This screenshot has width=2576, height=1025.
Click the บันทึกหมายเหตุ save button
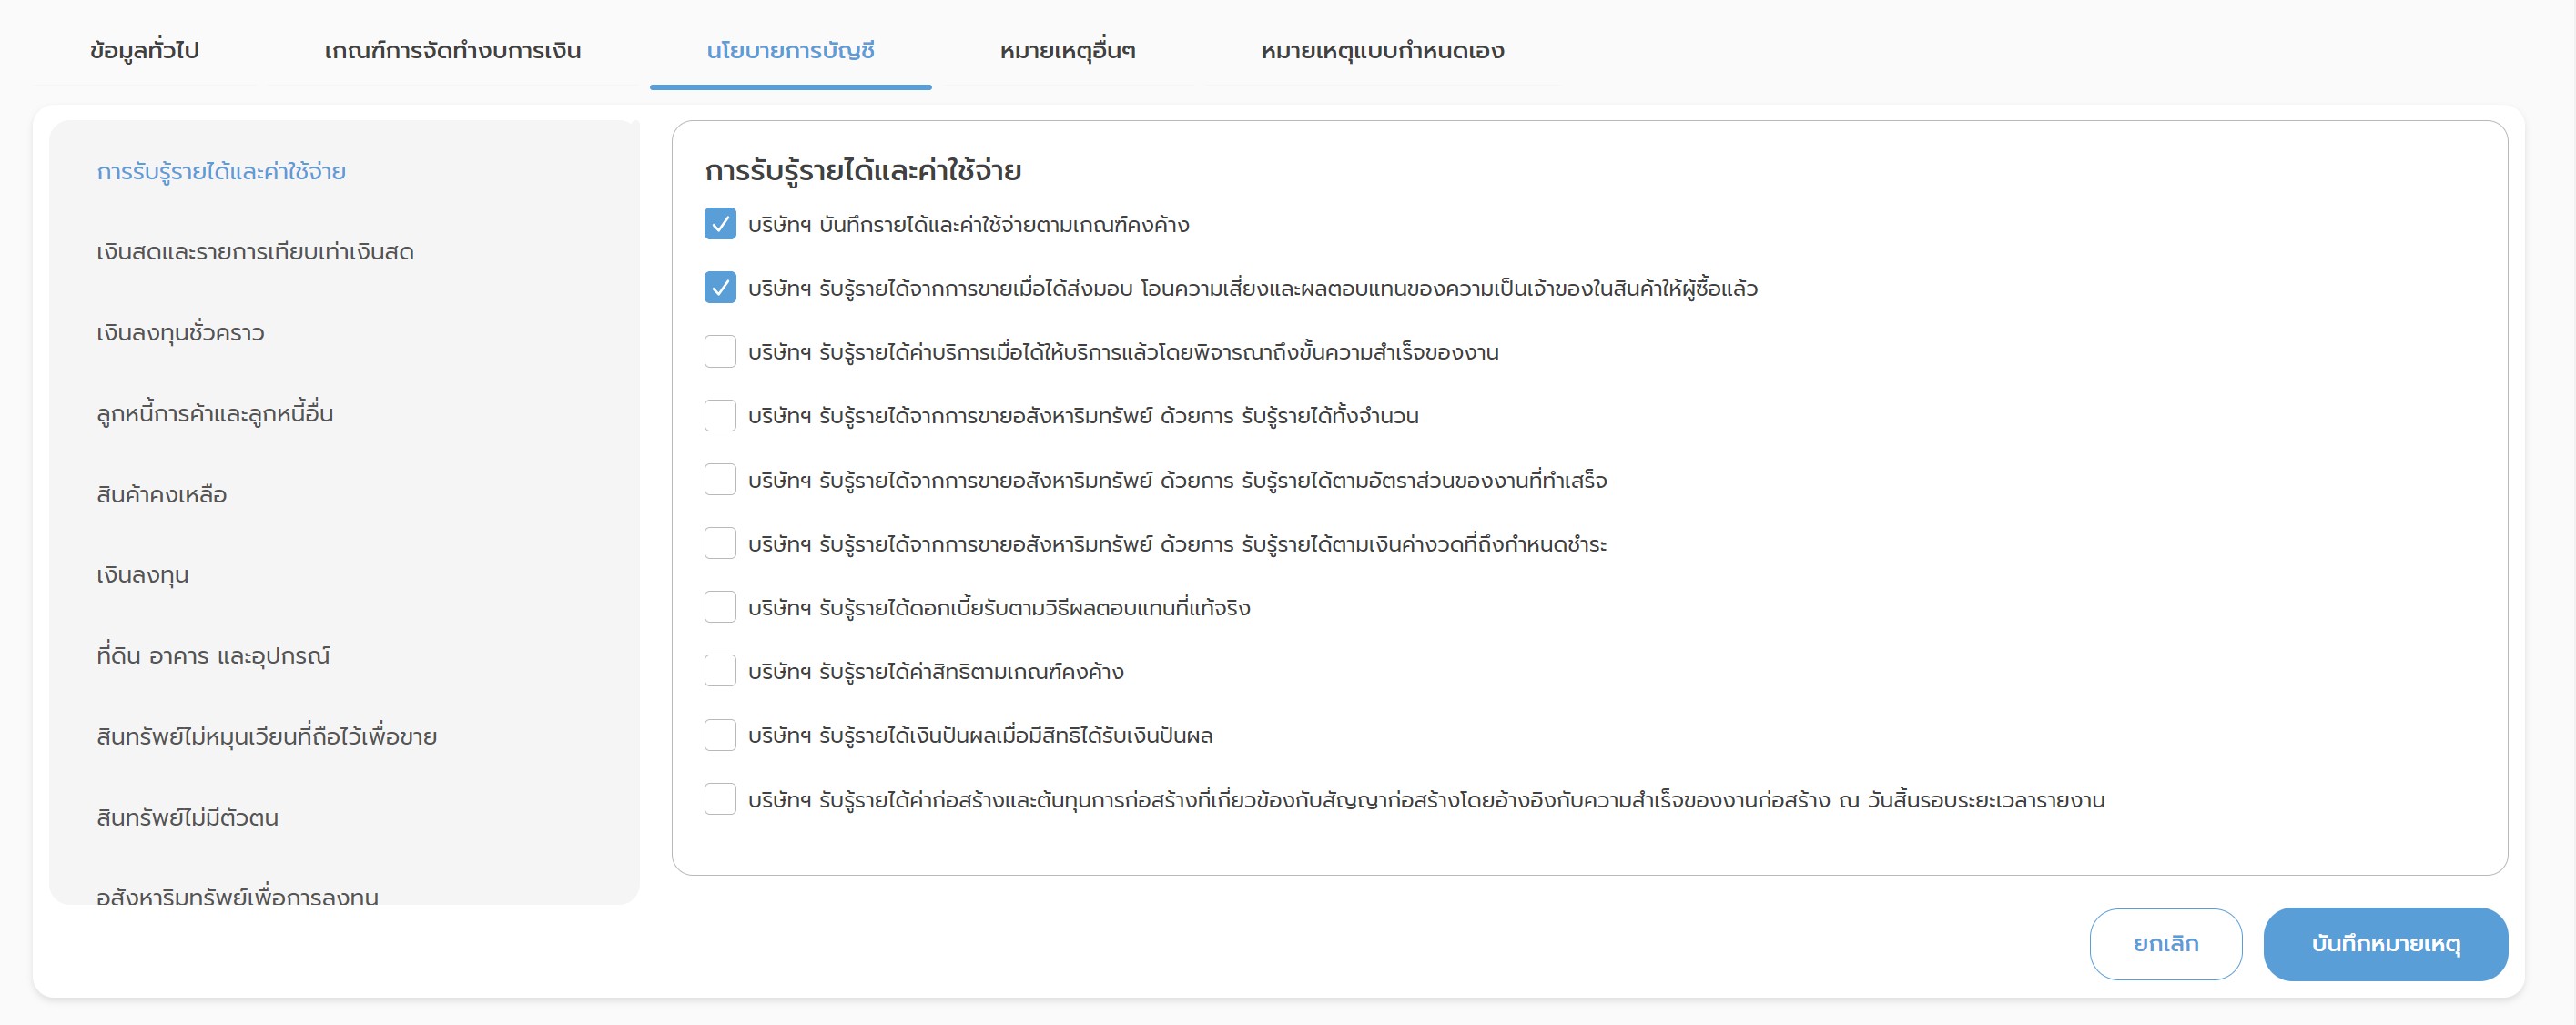(2385, 944)
